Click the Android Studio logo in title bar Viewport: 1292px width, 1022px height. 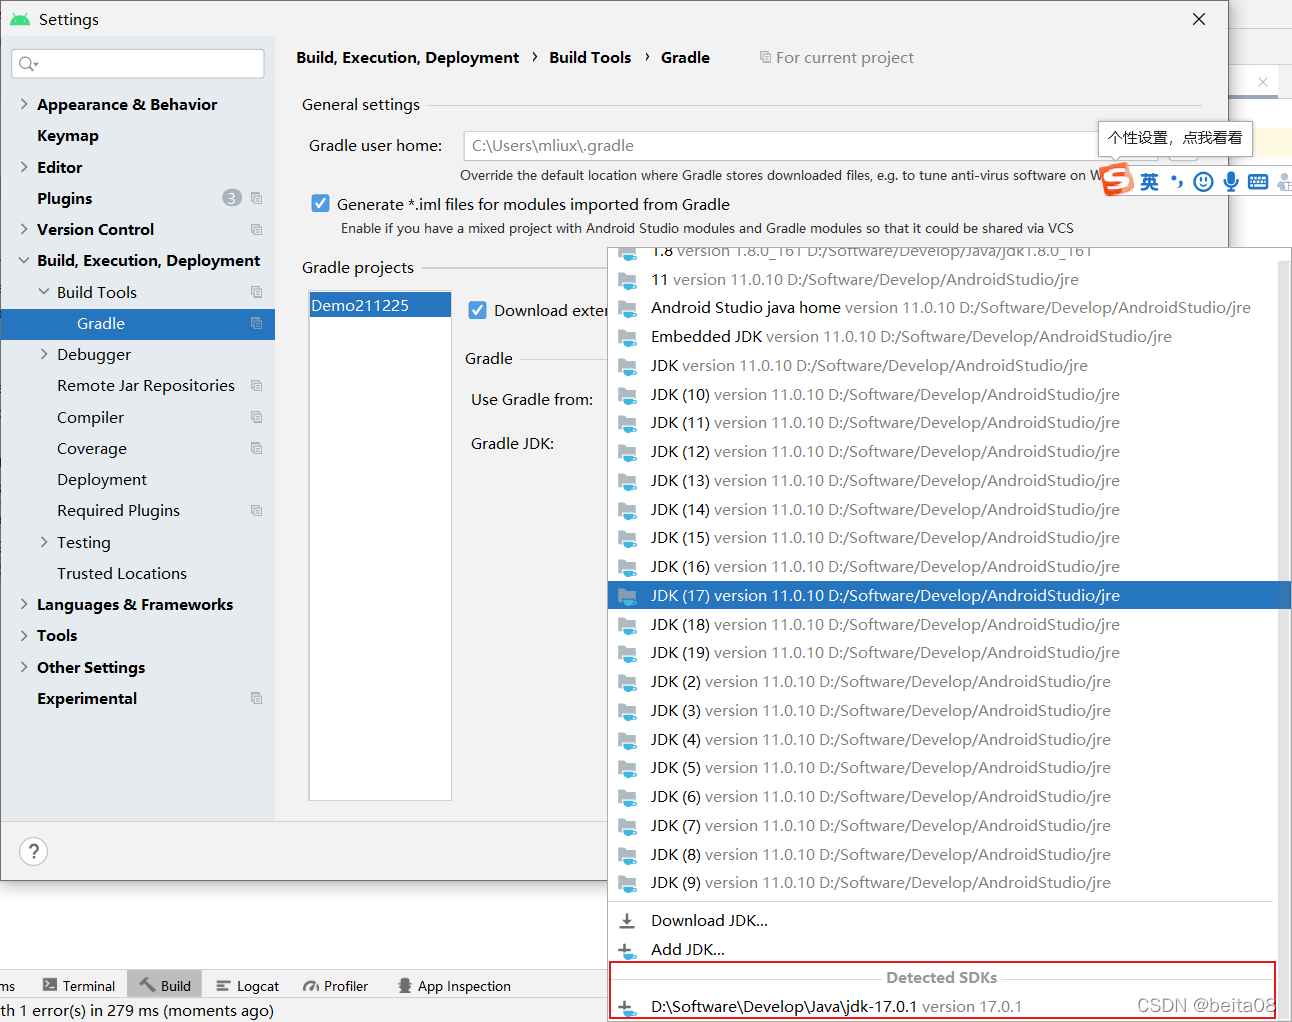point(20,19)
